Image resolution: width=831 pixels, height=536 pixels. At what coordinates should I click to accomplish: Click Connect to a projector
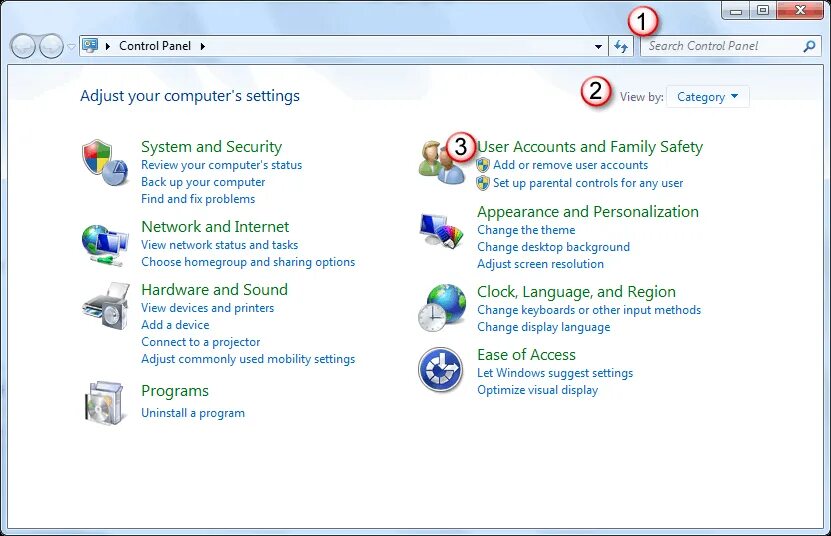point(200,342)
